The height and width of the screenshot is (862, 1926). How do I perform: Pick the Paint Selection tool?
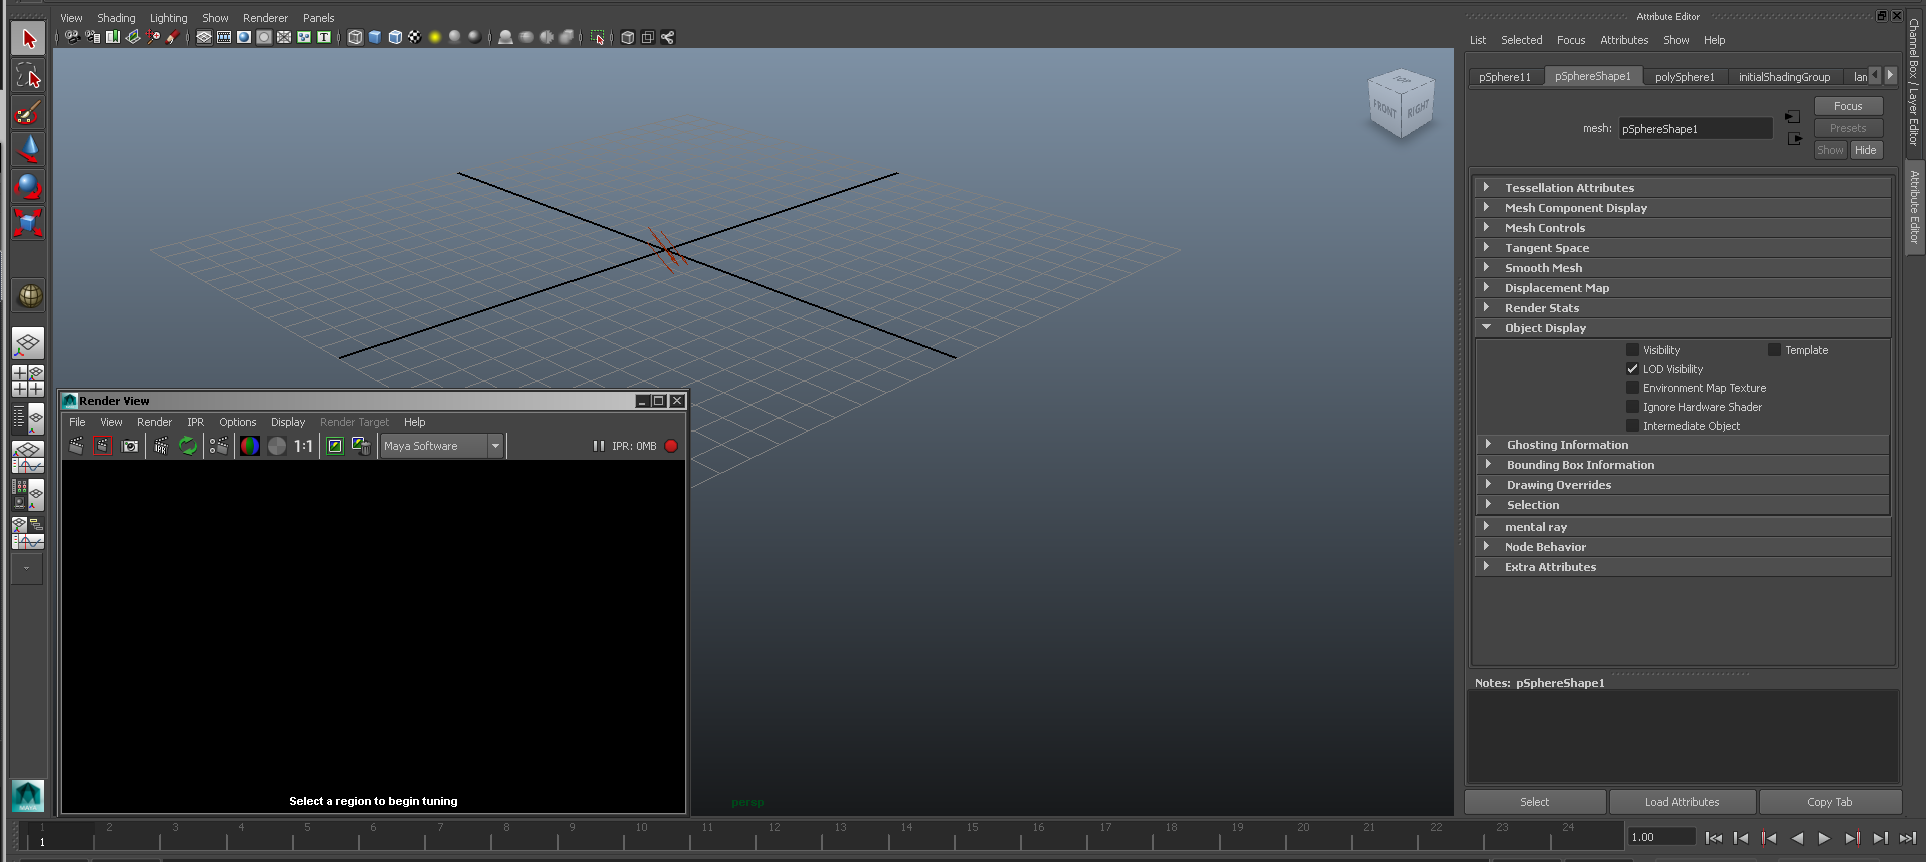pos(28,112)
